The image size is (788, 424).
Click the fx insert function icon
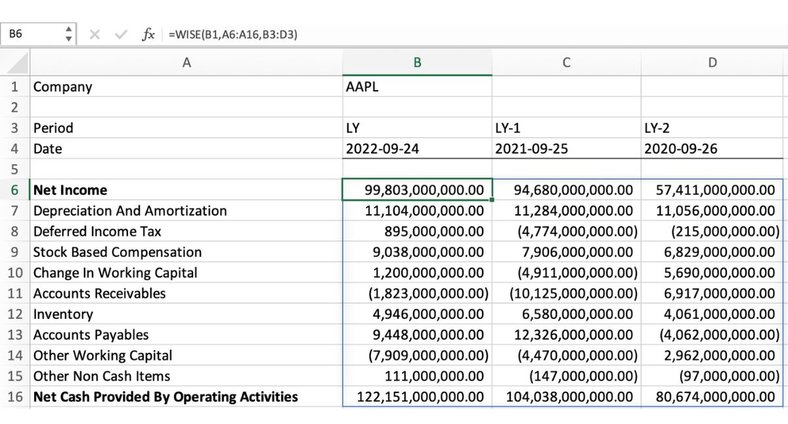click(148, 34)
